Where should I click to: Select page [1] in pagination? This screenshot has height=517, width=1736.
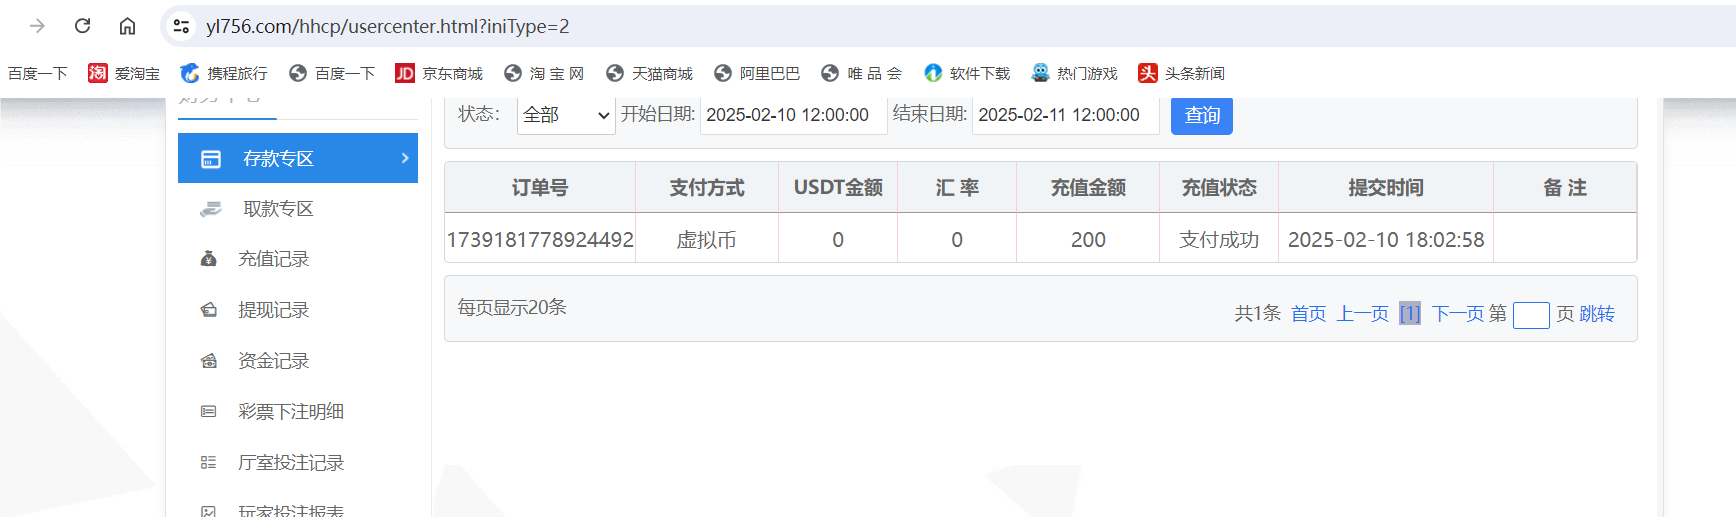click(x=1410, y=314)
